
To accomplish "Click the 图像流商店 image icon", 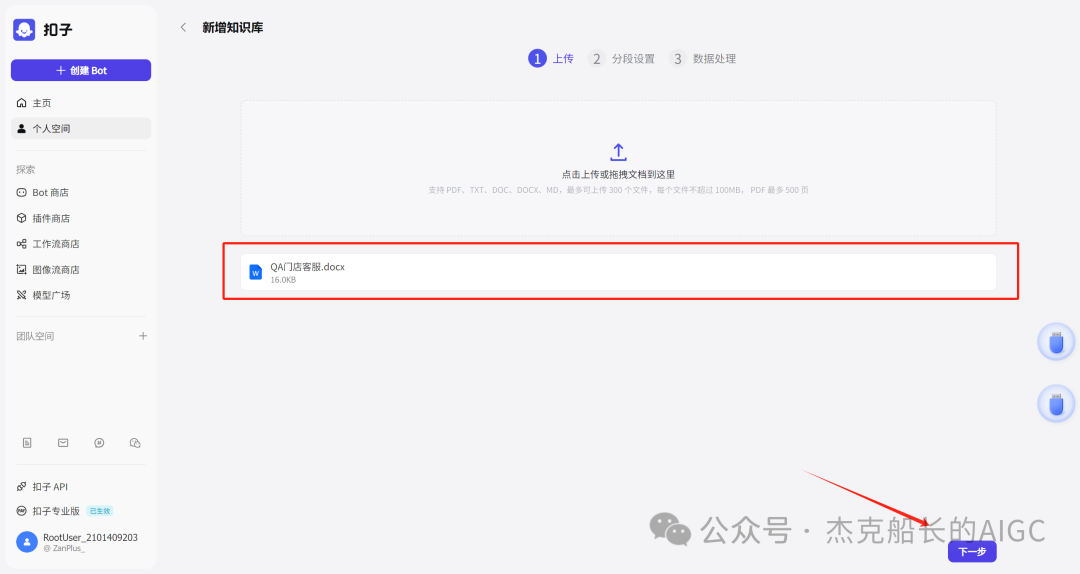I will tap(21, 269).
